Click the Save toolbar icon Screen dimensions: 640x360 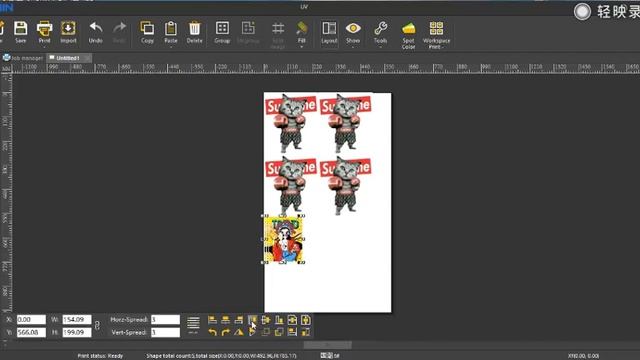coord(20,32)
